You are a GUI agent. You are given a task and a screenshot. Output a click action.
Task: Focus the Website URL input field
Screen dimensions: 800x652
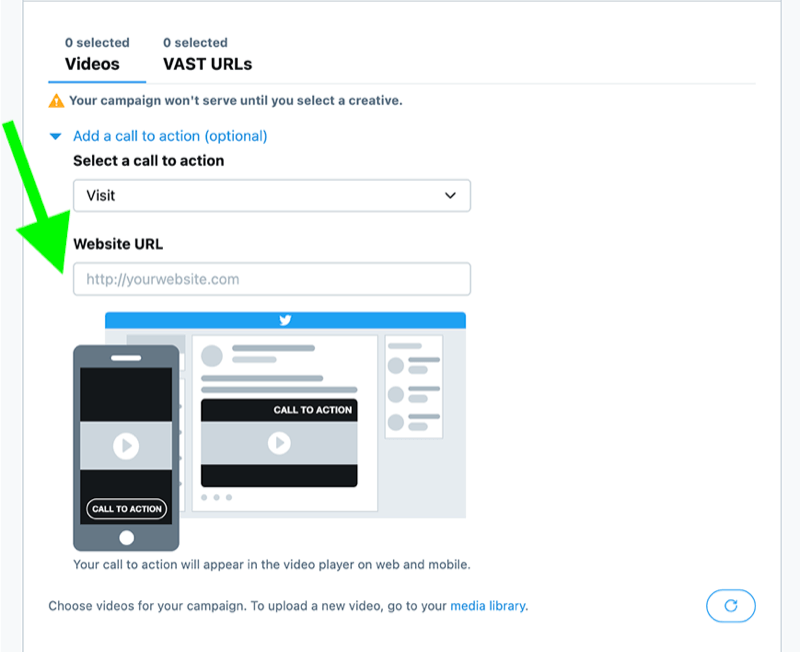click(272, 279)
